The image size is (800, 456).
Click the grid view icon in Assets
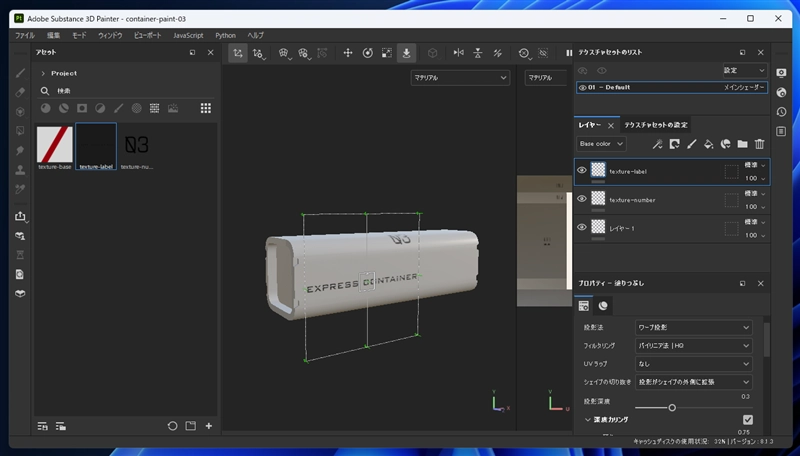click(x=206, y=108)
